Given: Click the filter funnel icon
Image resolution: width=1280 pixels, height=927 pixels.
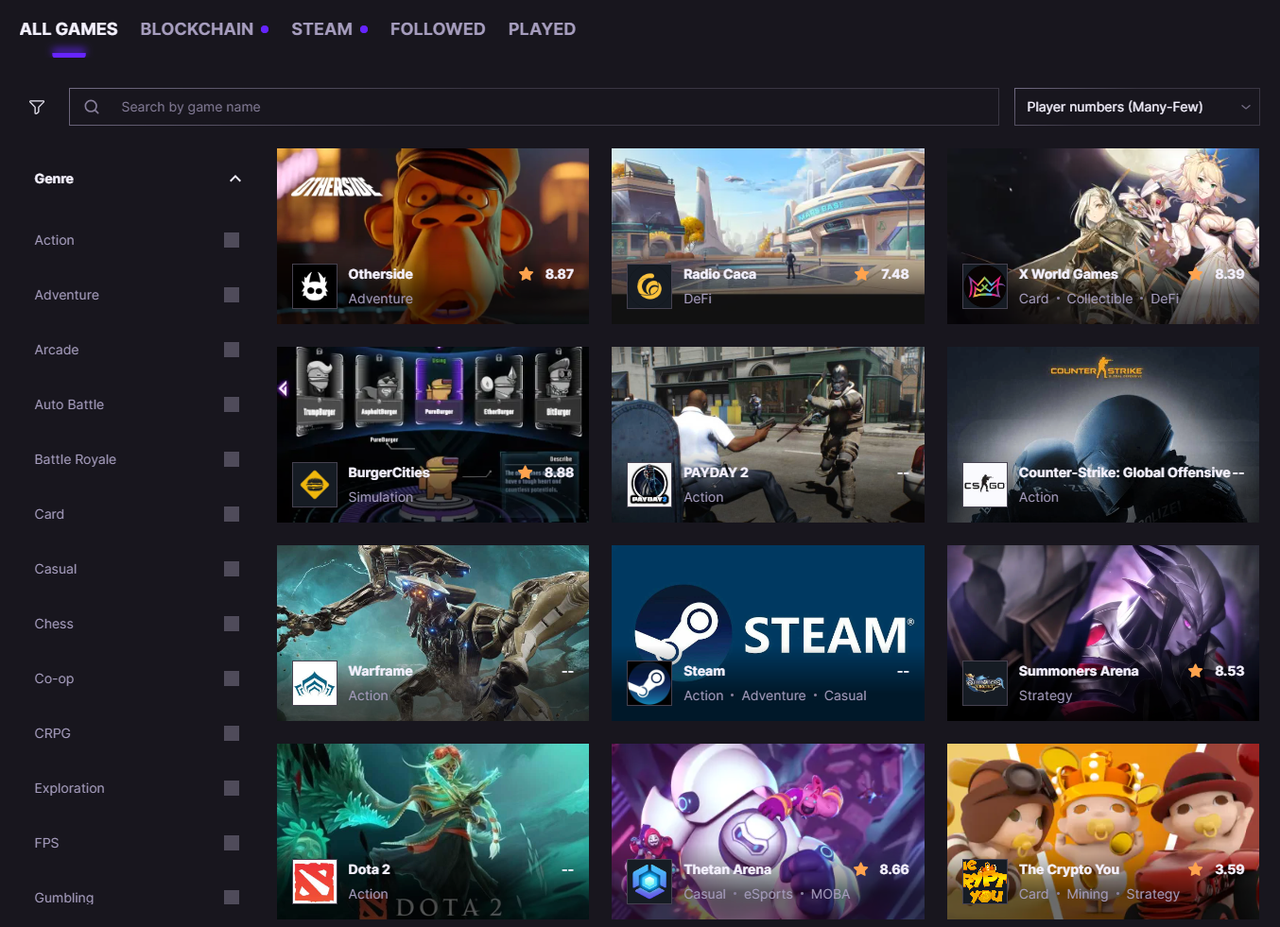Looking at the screenshot, I should click(37, 106).
